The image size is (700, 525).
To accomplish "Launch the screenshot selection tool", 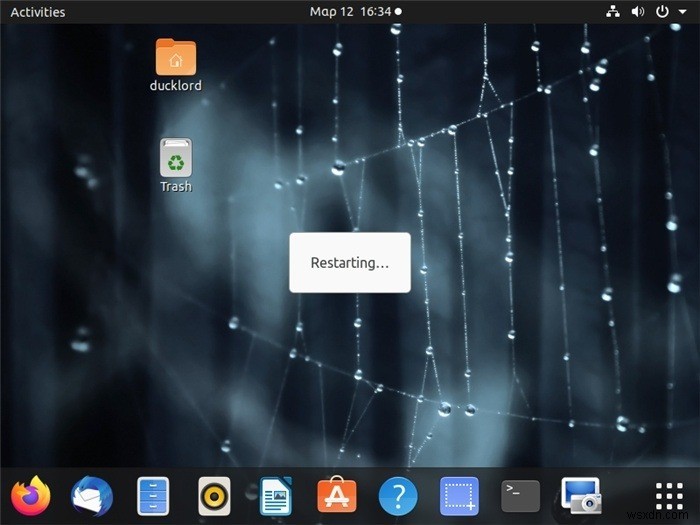I will click(459, 496).
